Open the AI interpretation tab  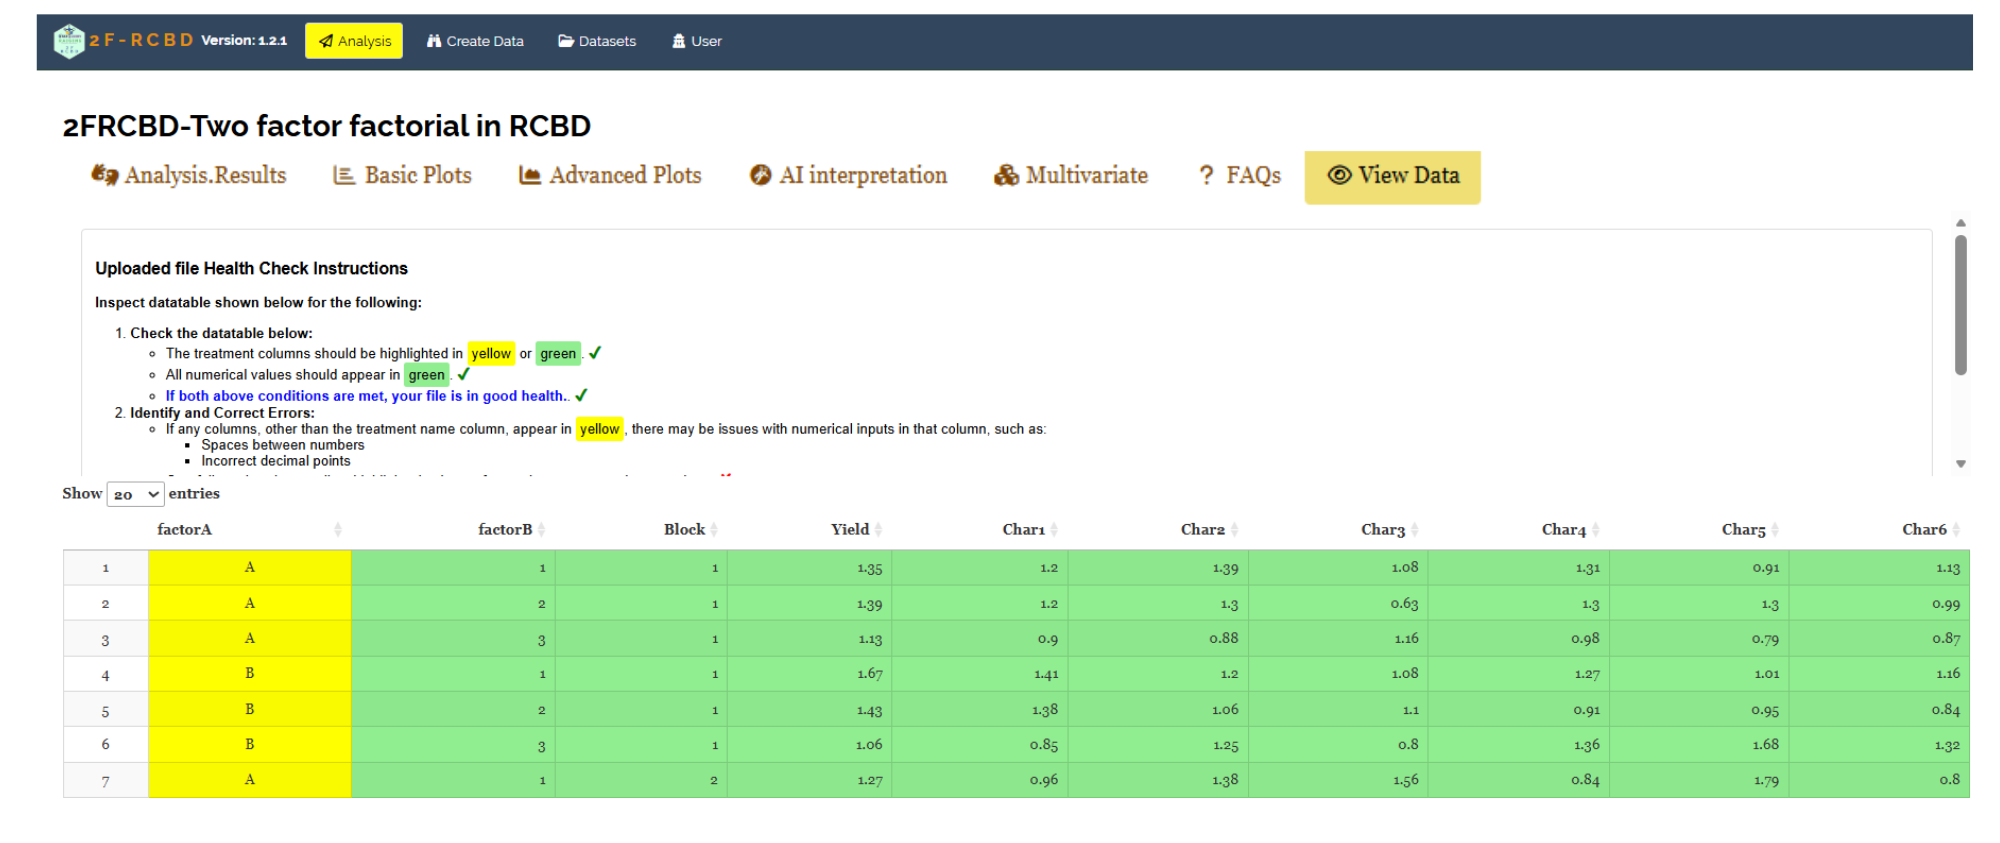coord(848,176)
